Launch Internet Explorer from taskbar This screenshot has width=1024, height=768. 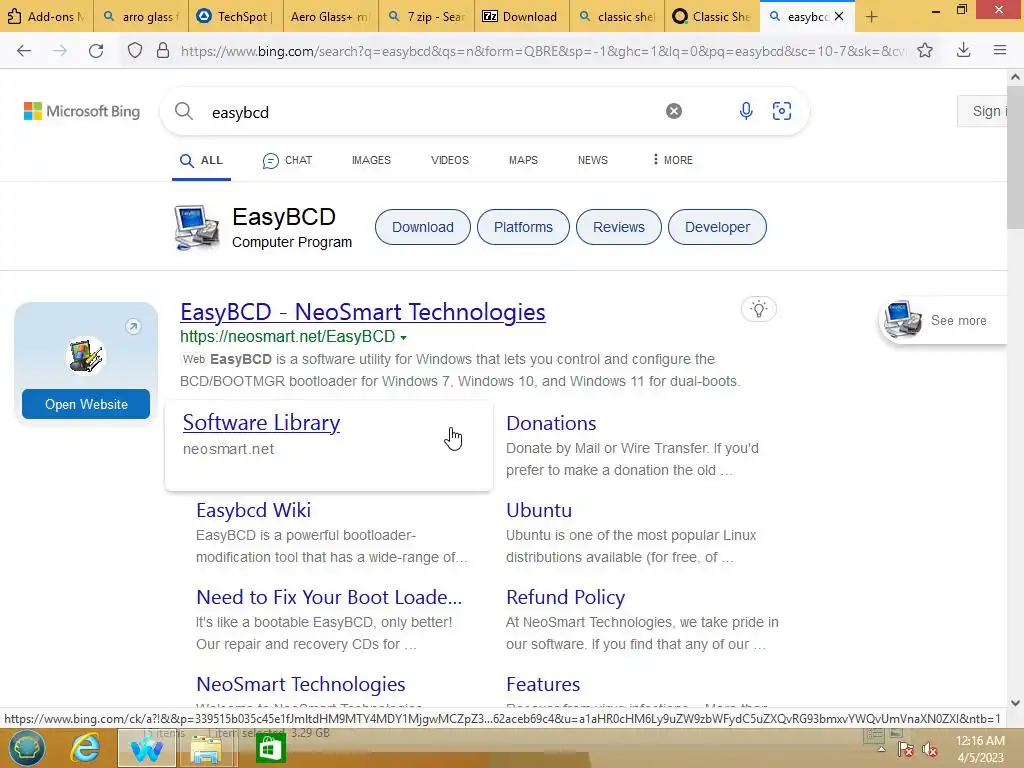coord(86,748)
